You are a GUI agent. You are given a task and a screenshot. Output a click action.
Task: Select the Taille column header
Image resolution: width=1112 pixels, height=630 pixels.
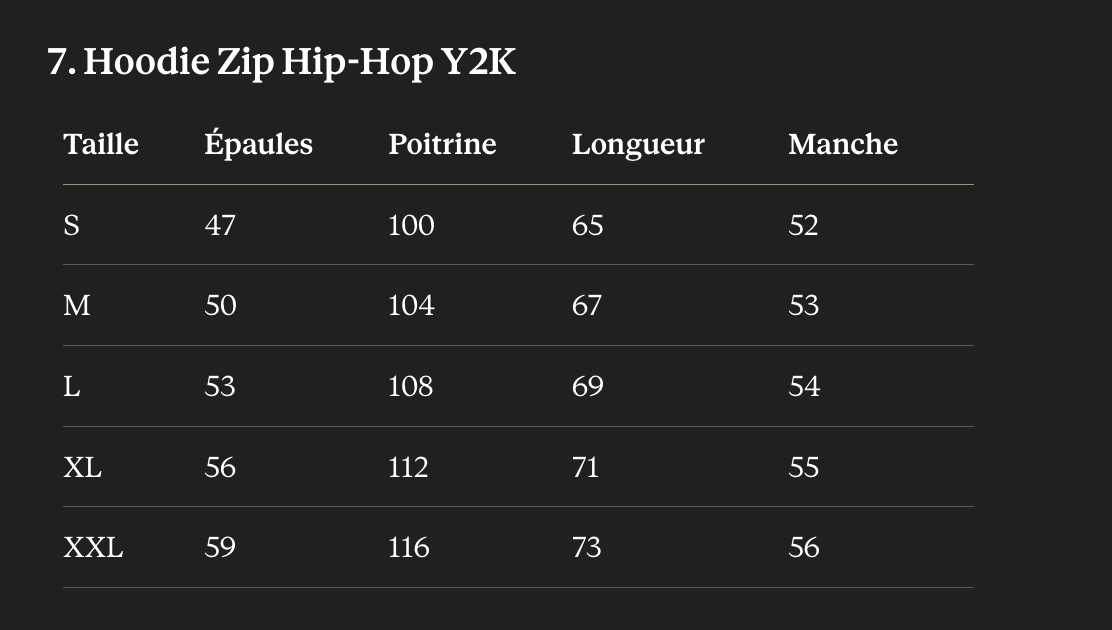tap(101, 144)
